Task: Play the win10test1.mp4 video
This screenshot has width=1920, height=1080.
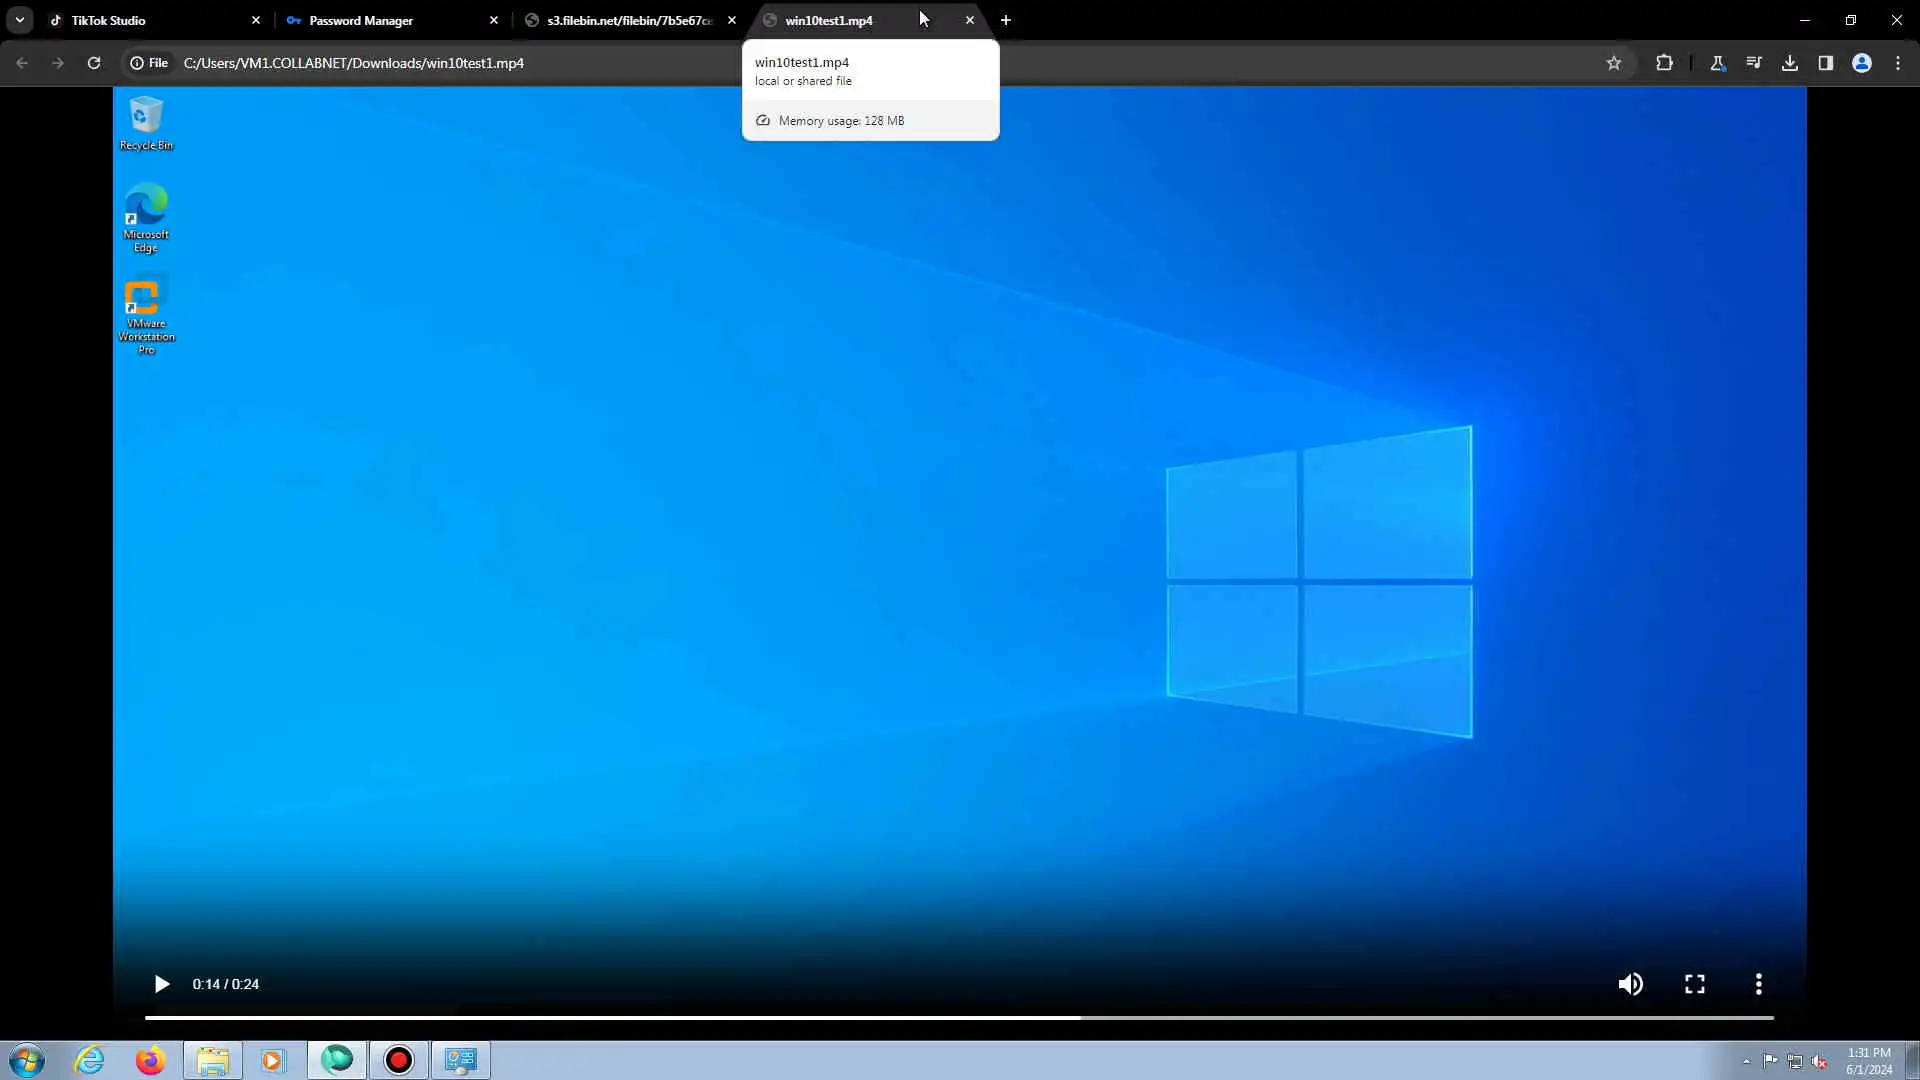Action: (161, 984)
